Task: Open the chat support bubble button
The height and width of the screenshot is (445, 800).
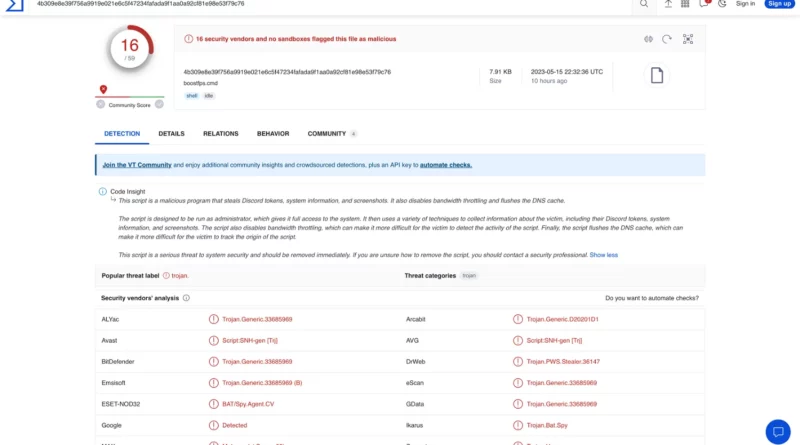Action: (x=778, y=432)
